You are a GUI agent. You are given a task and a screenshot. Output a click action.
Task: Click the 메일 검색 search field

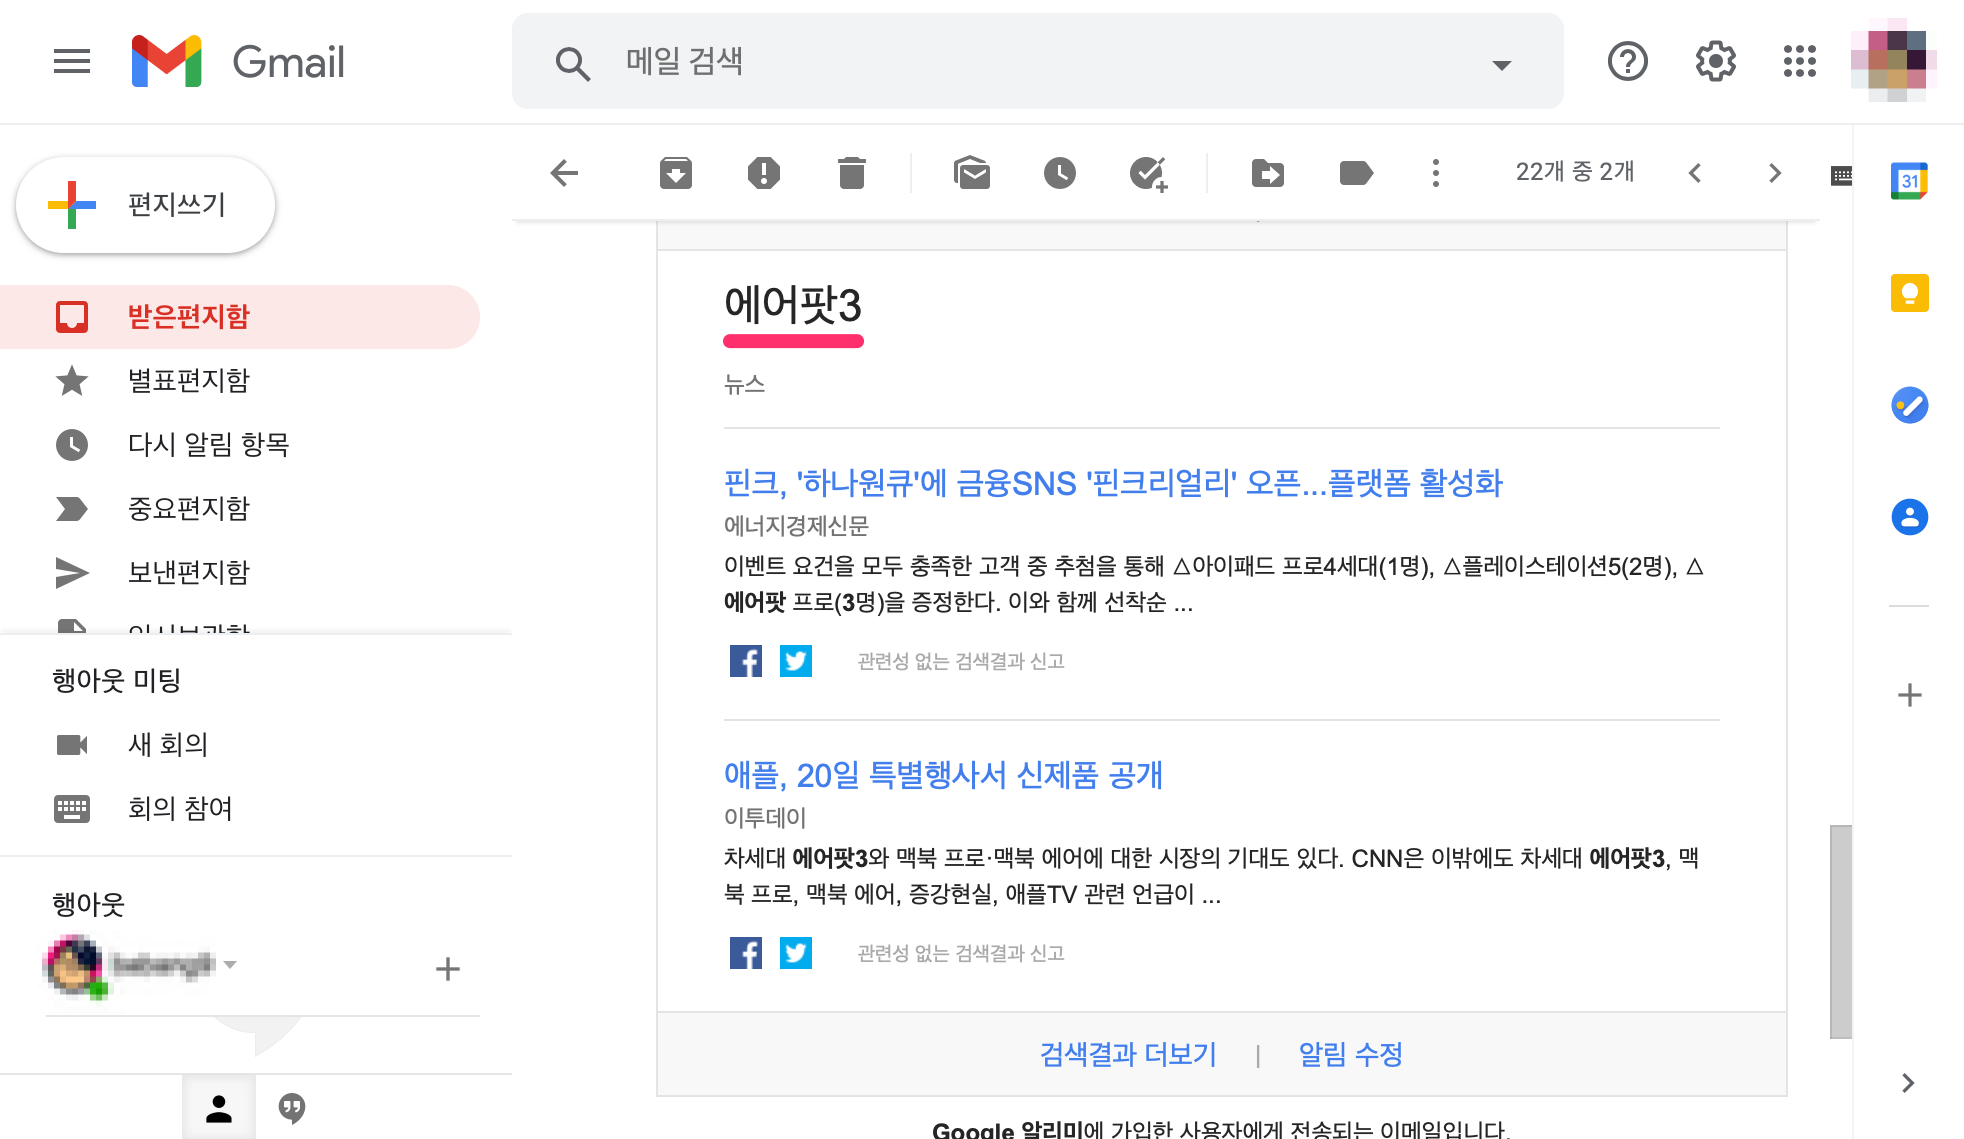(1040, 61)
